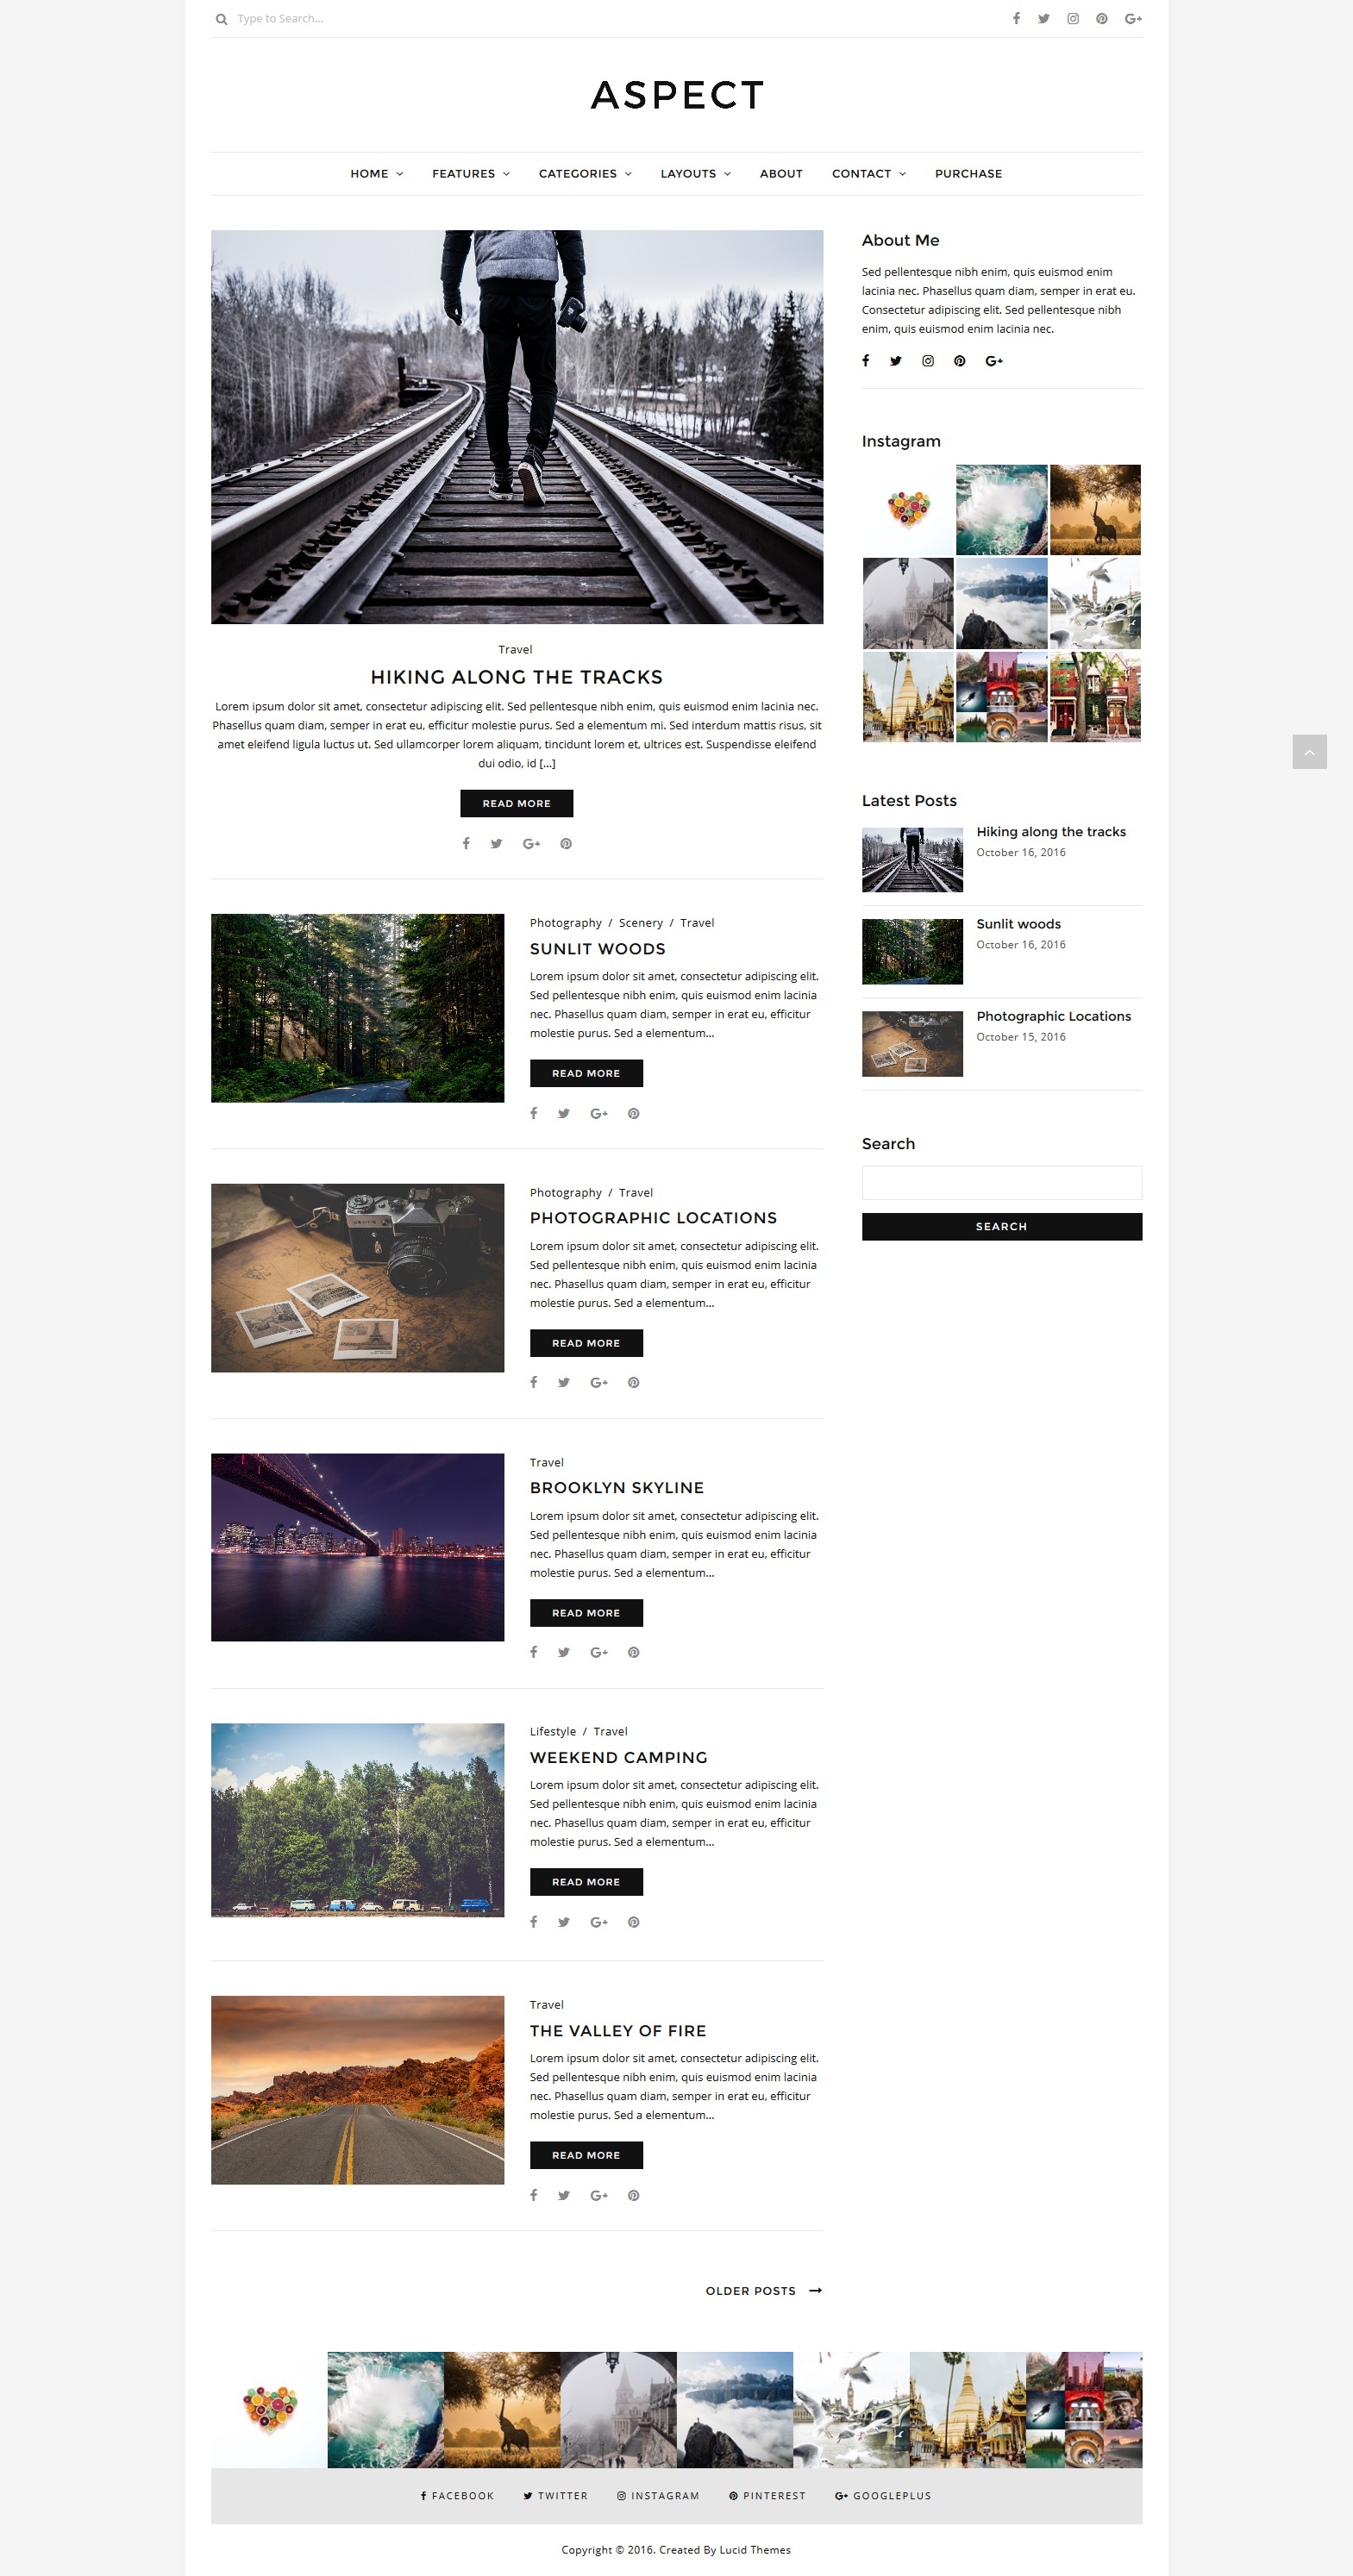Open the Layouts dropdown menu
The height and width of the screenshot is (2576, 1353).
(696, 174)
